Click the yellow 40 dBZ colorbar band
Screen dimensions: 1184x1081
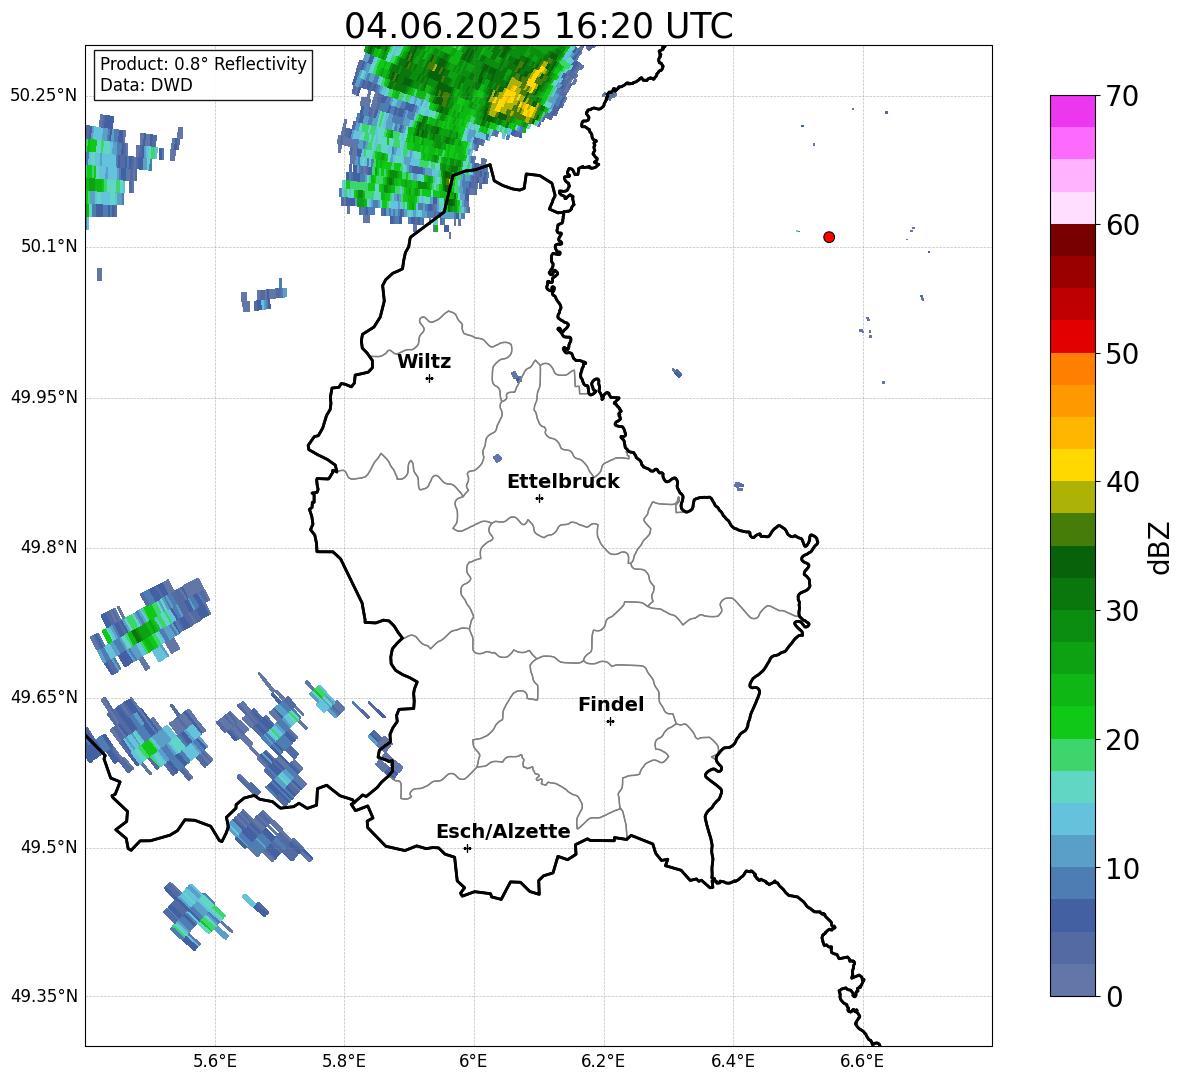point(1072,465)
